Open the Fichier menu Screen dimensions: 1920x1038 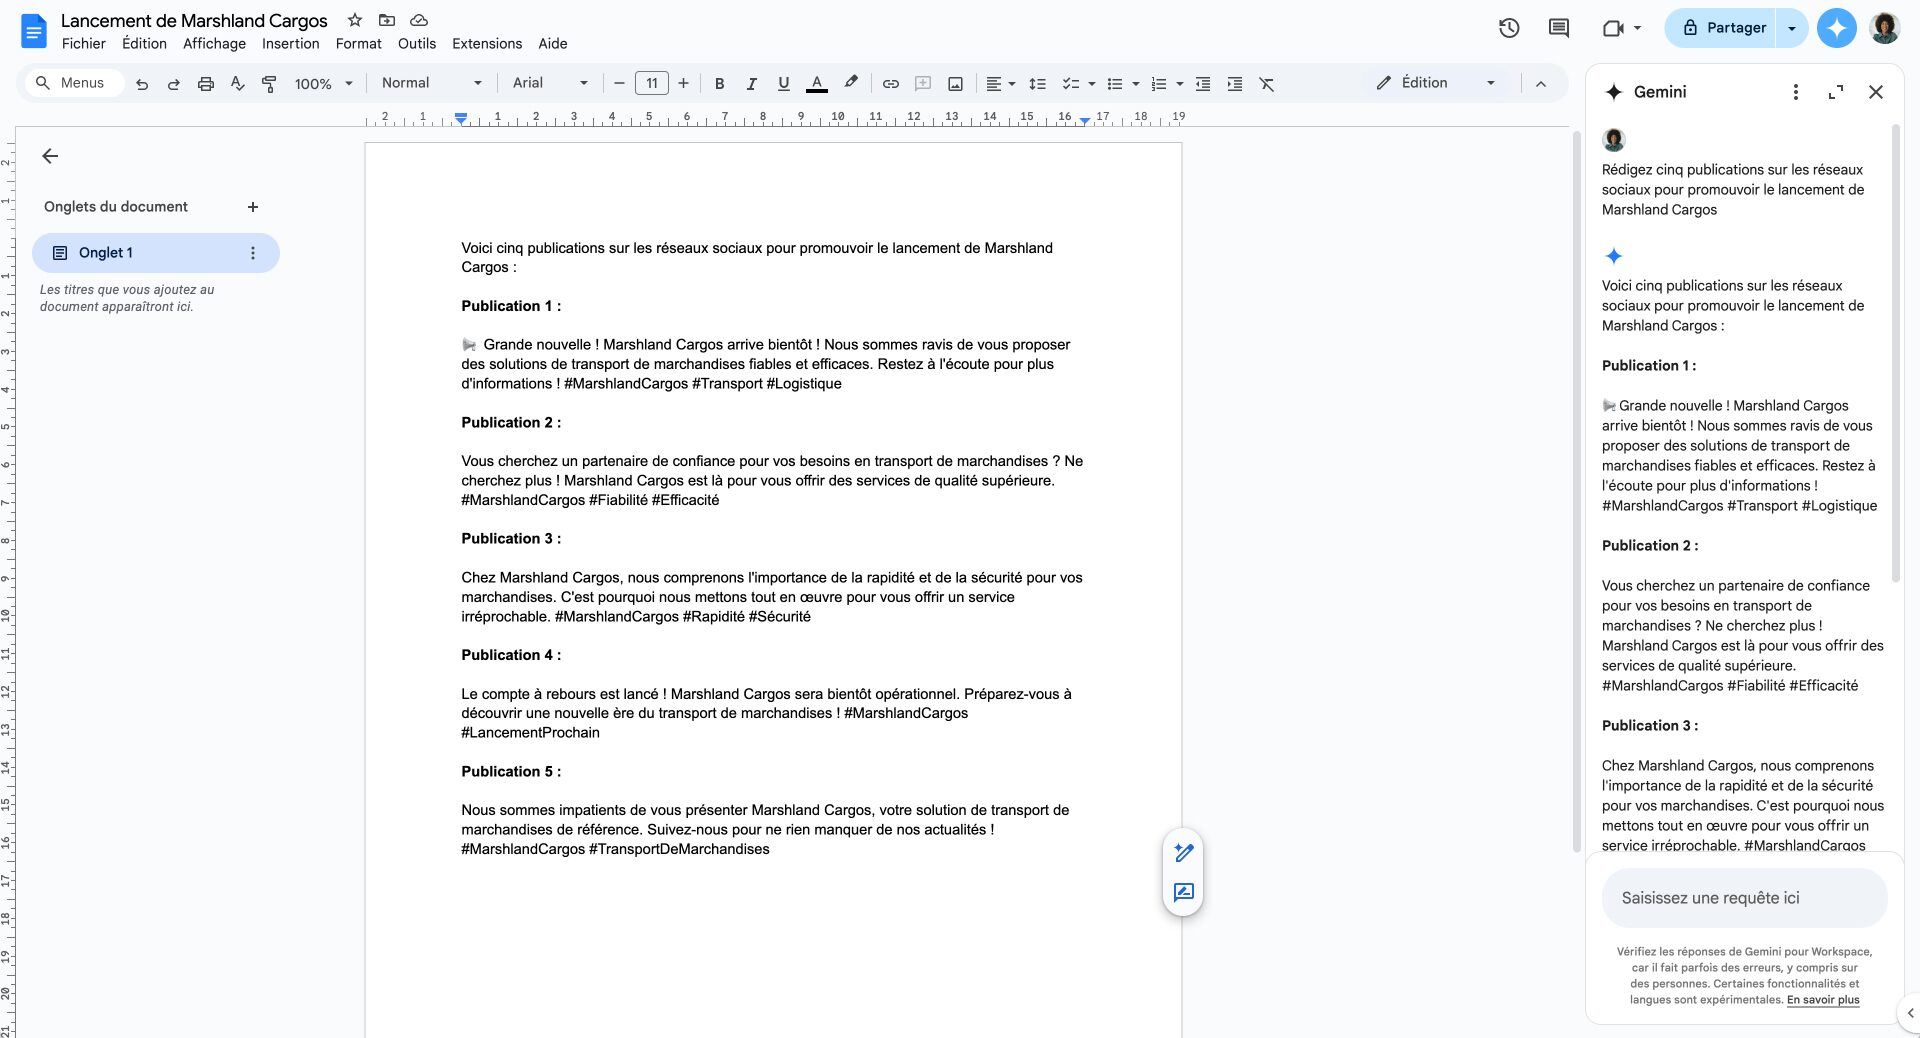(84, 44)
